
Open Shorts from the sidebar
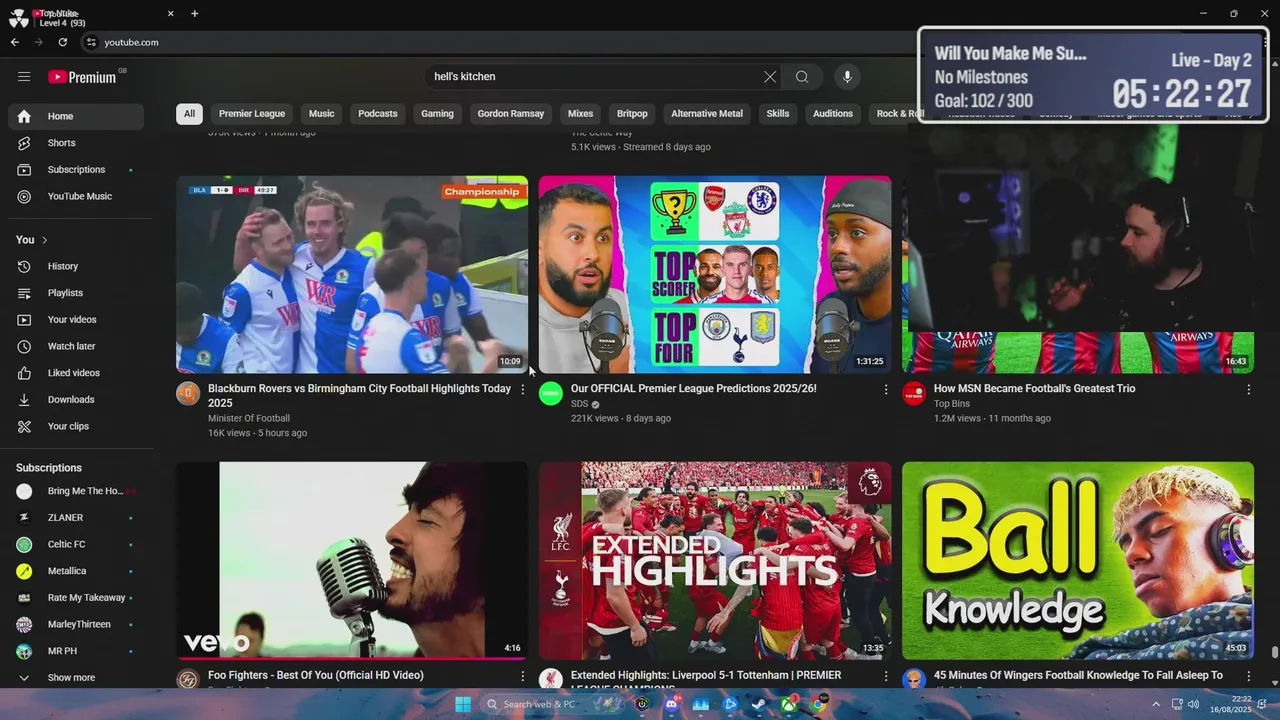[x=76, y=143]
